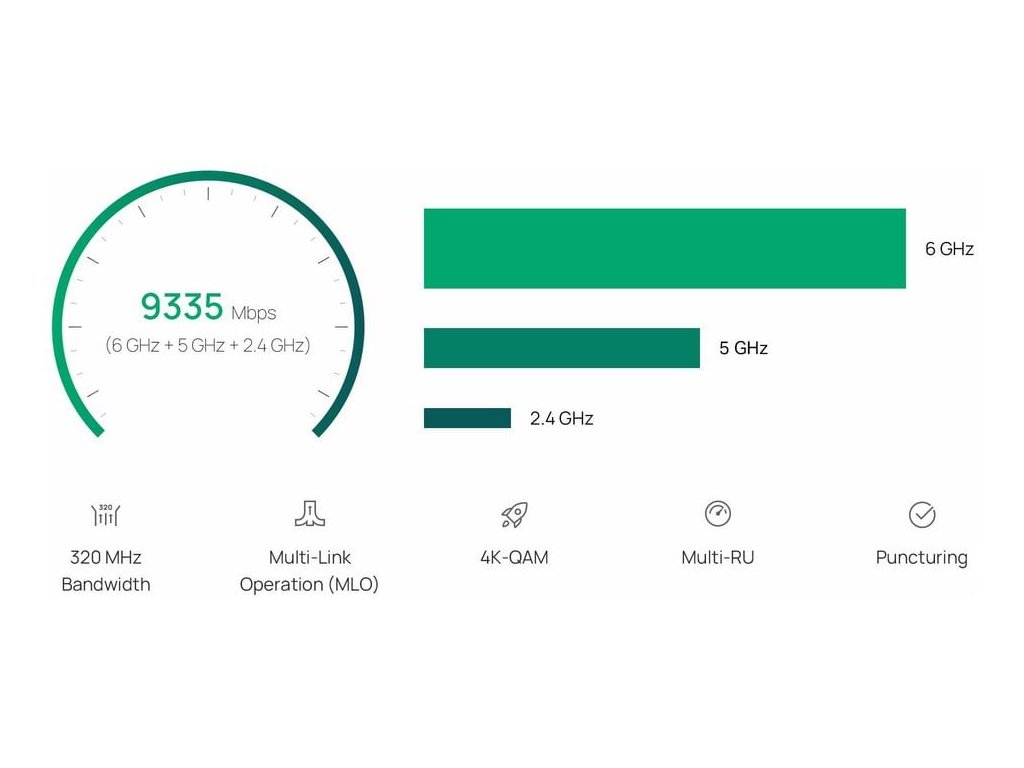The image size is (1024, 768).
Task: Click the '5 GHz' bar label
Action: pos(743,348)
